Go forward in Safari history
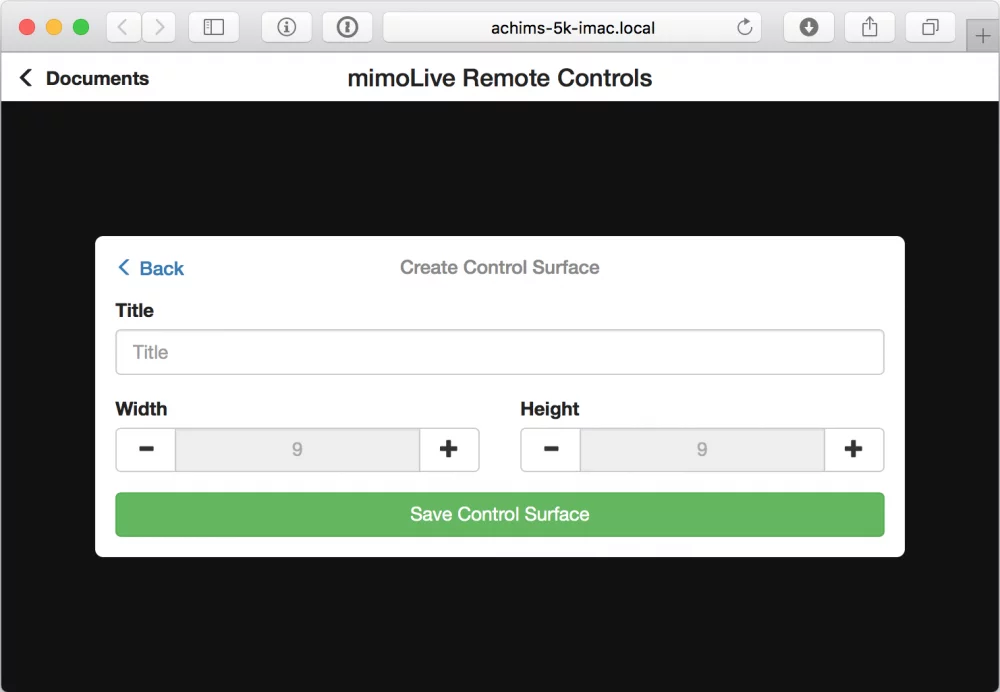The image size is (1000, 692). (x=159, y=27)
